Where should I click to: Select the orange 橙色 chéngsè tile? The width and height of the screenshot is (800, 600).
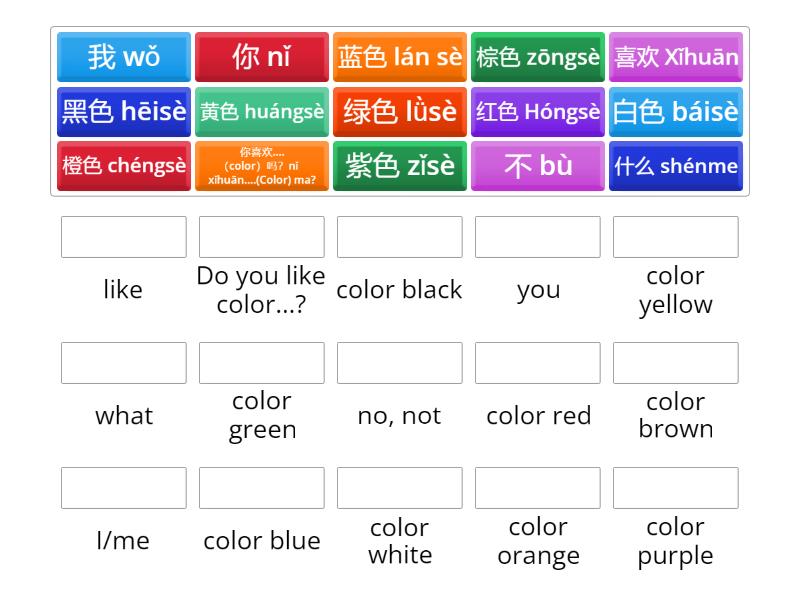(123, 166)
